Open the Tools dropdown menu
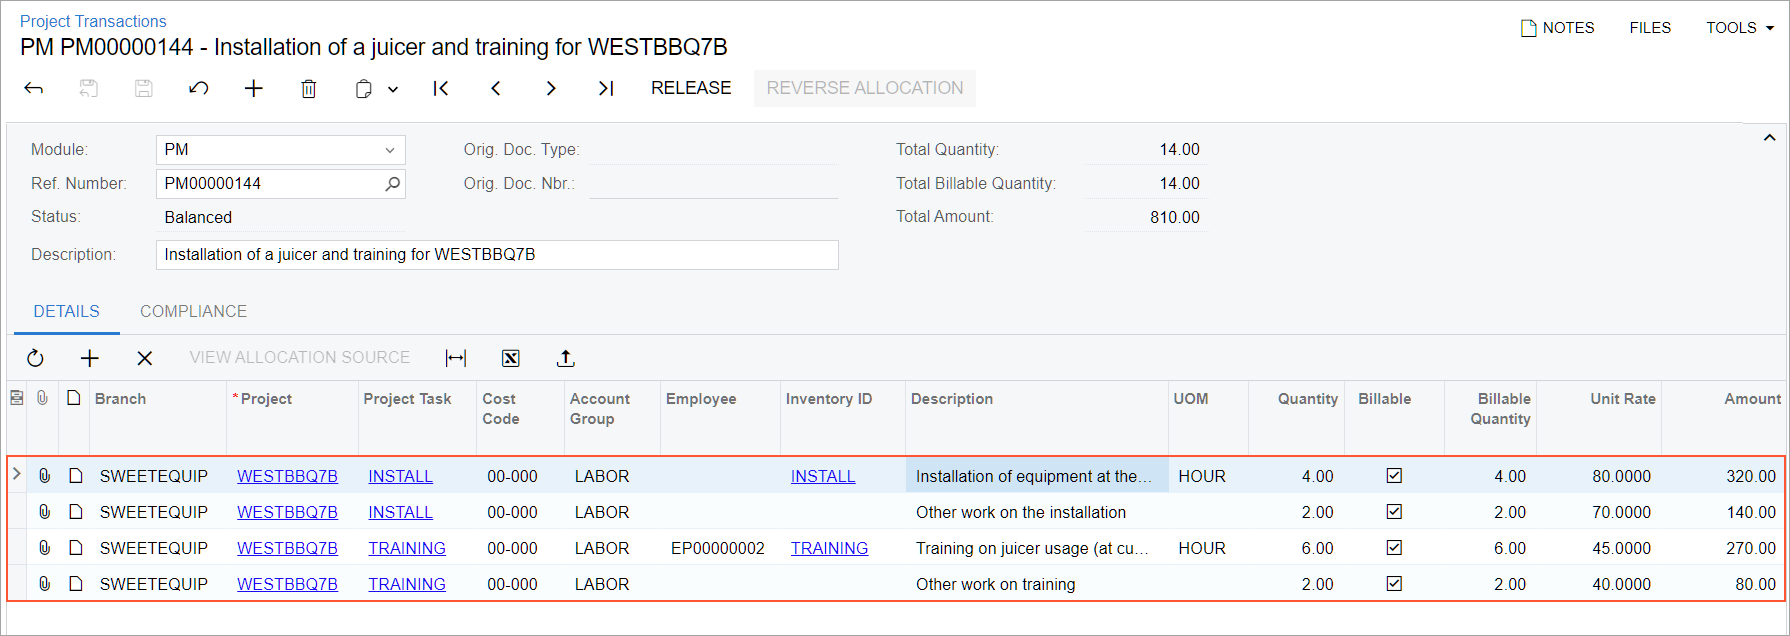Viewport: 1790px width, 636px height. pos(1739,28)
